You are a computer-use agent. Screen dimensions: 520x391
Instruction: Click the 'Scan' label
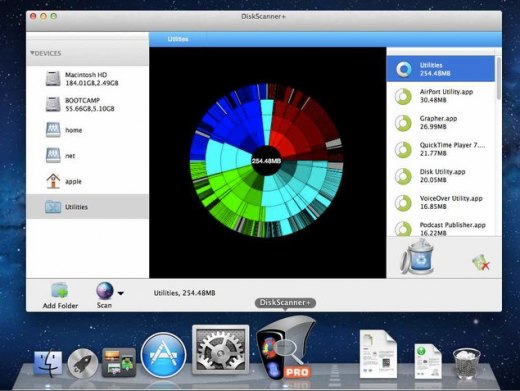coord(104,305)
